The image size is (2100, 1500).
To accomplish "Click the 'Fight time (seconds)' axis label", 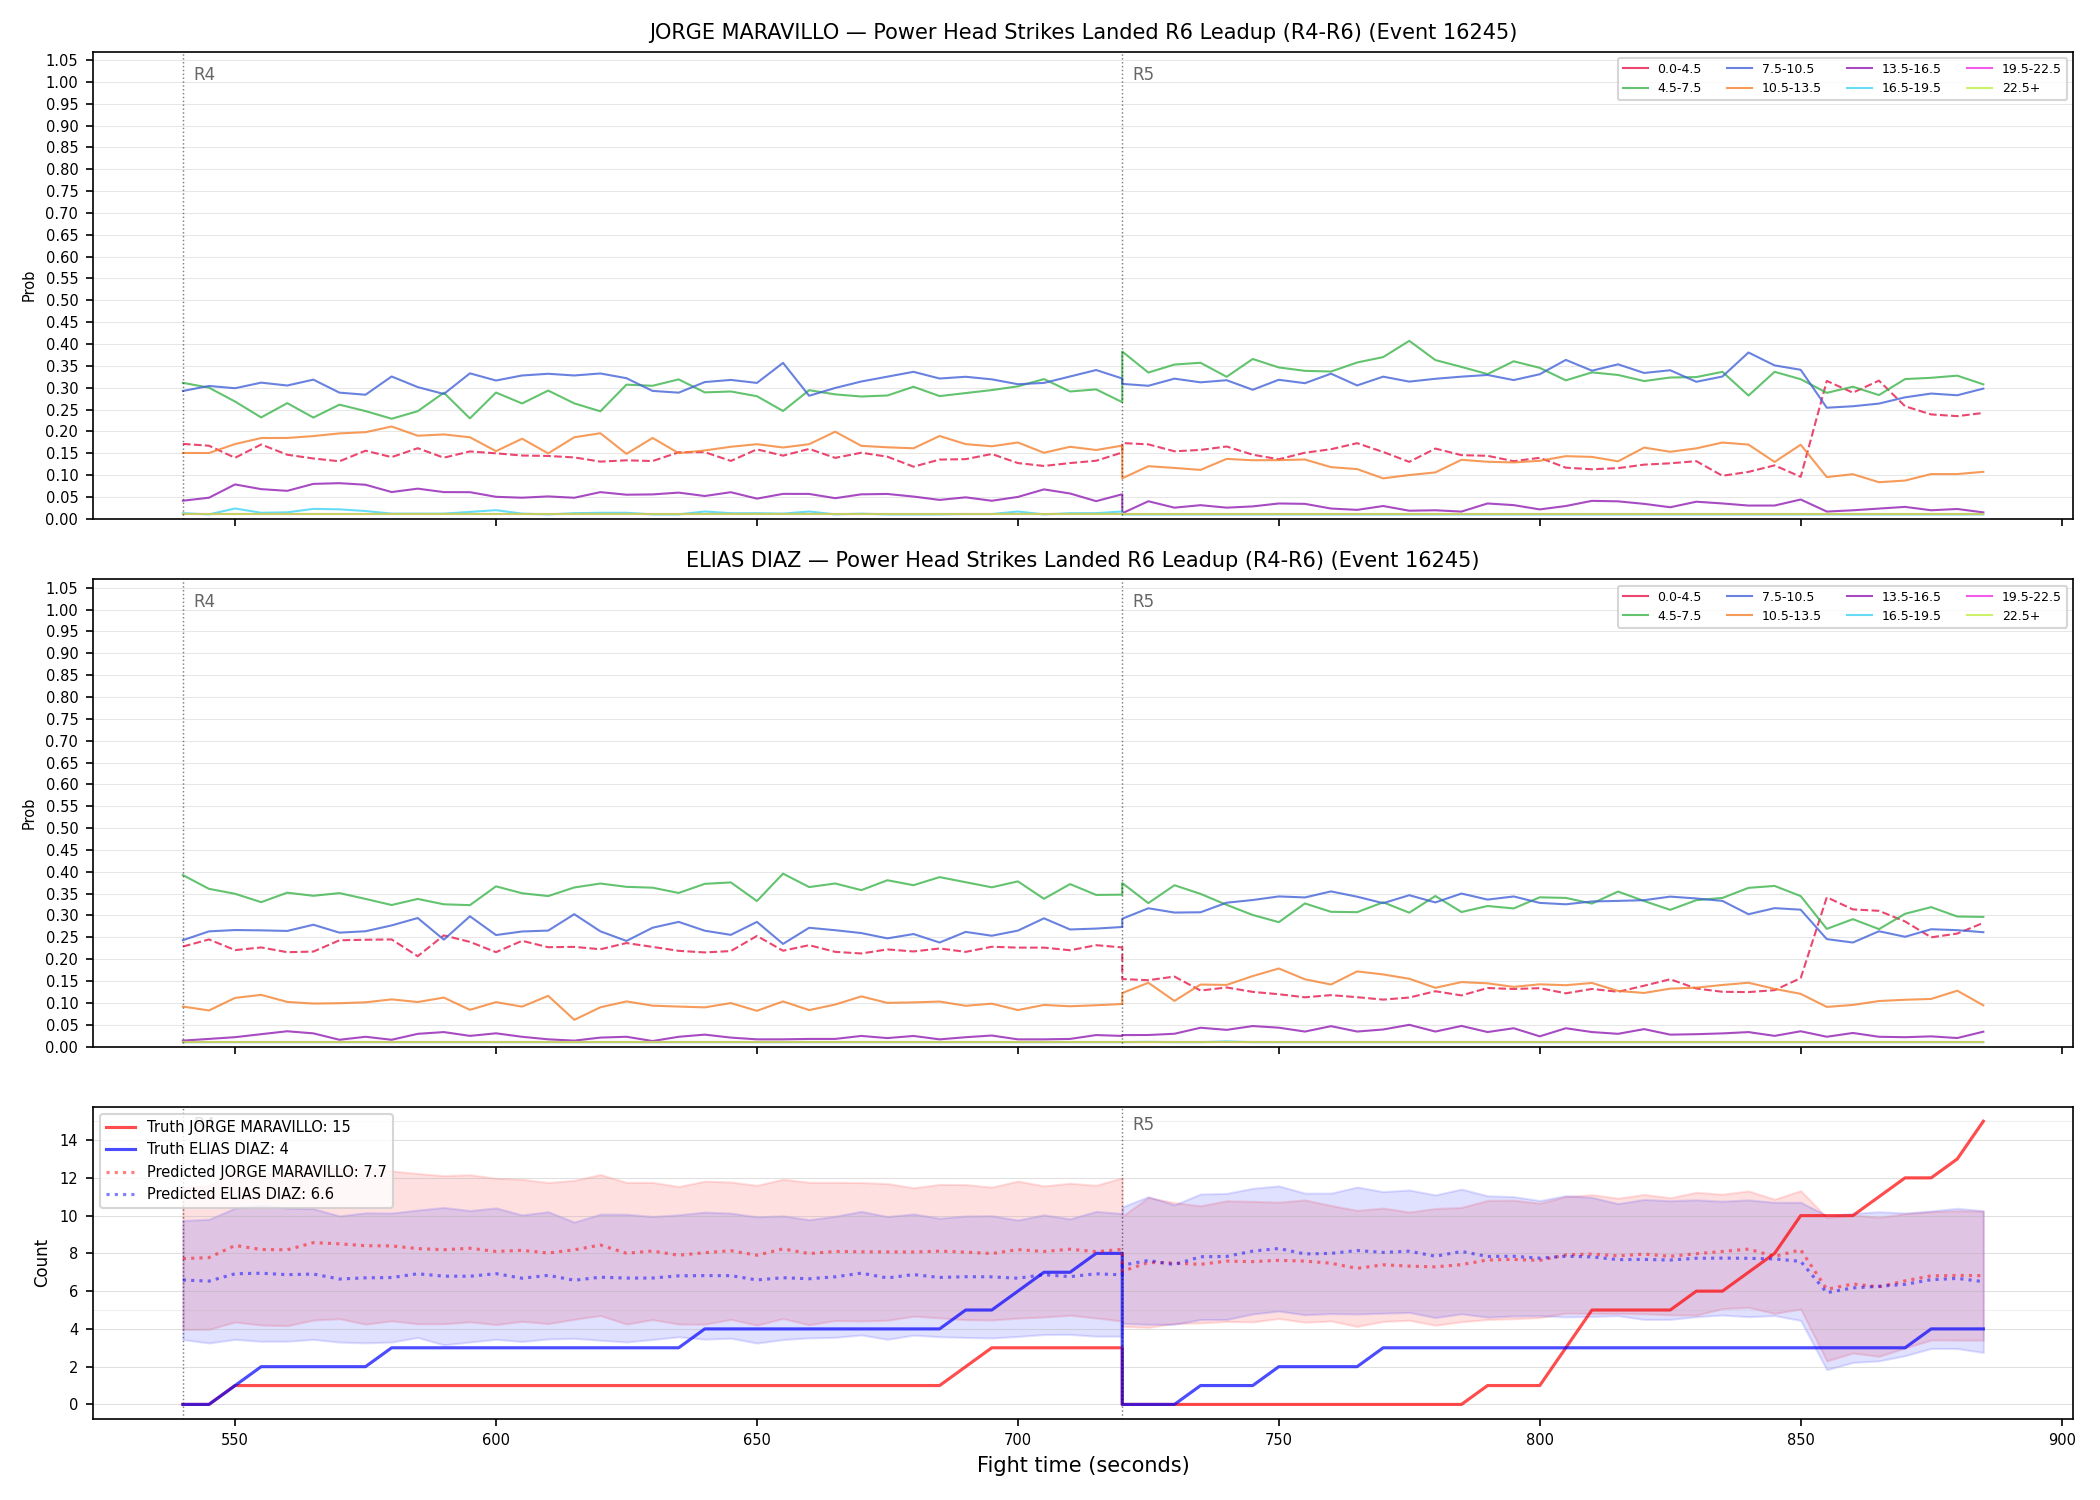I will click(x=1083, y=1465).
